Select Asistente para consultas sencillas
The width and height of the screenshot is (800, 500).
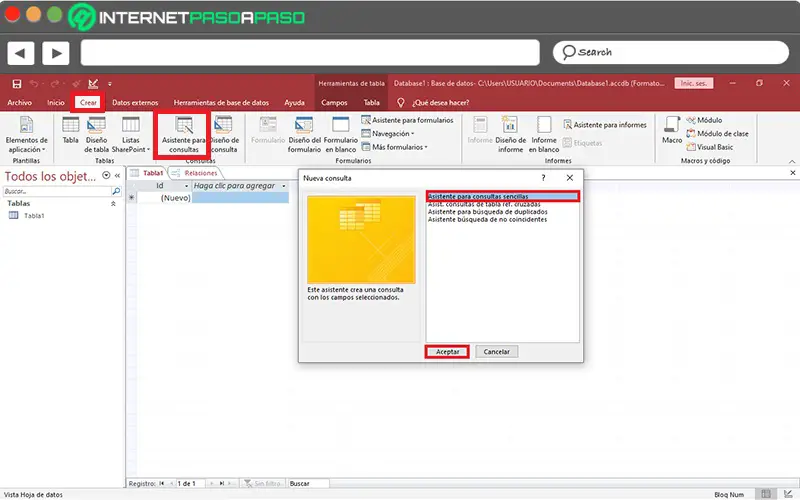502,196
